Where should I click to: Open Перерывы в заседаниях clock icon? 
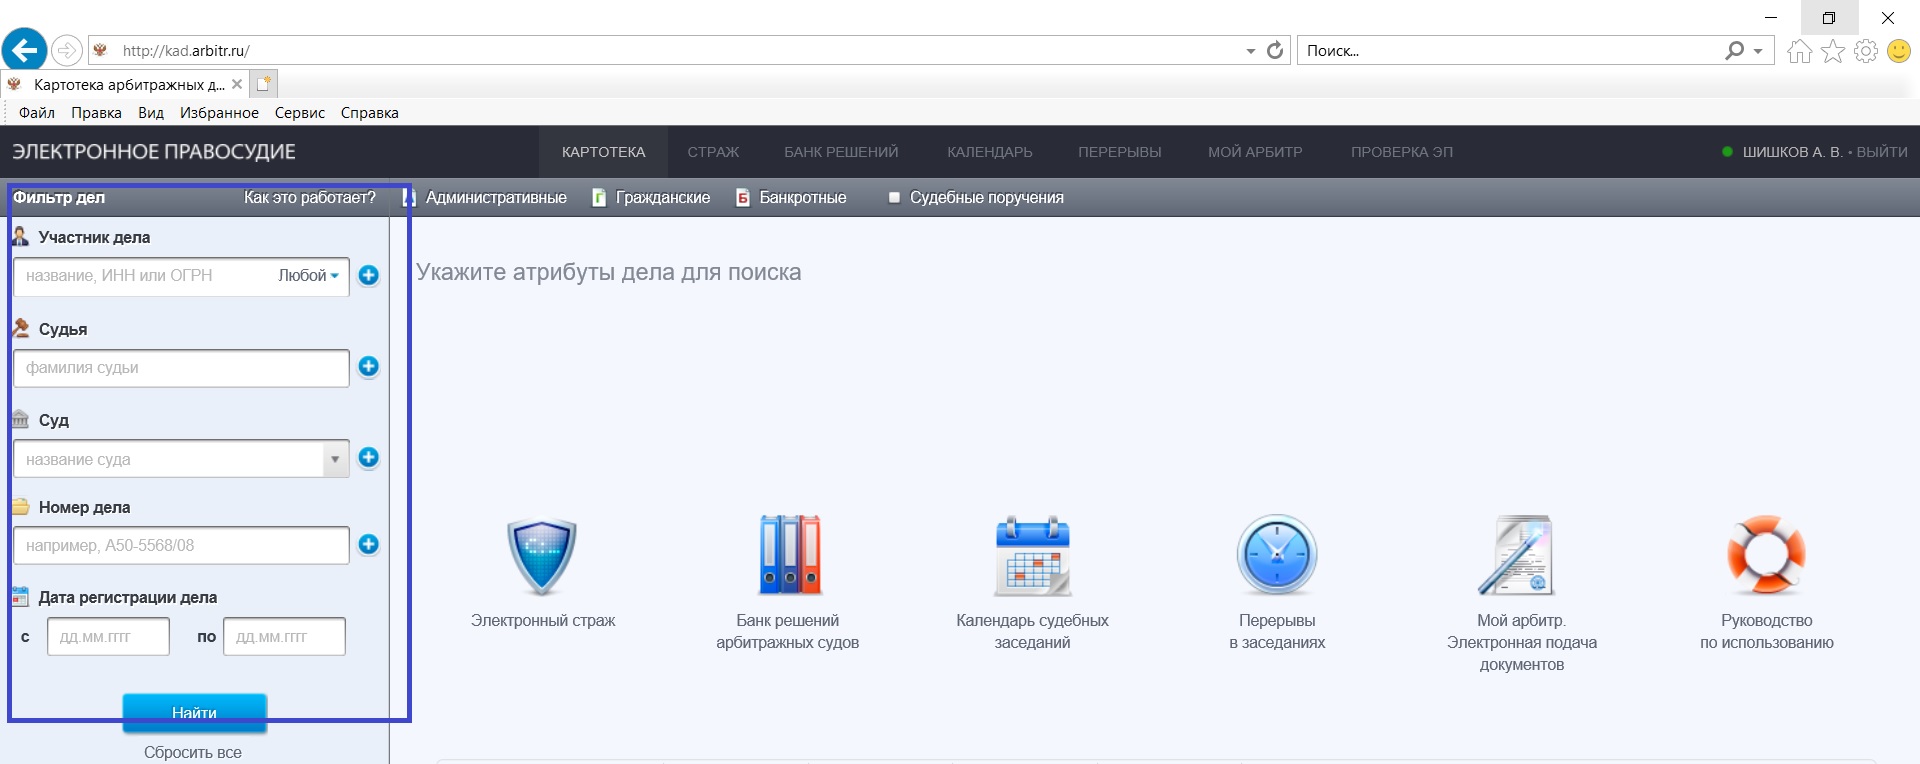point(1277,555)
